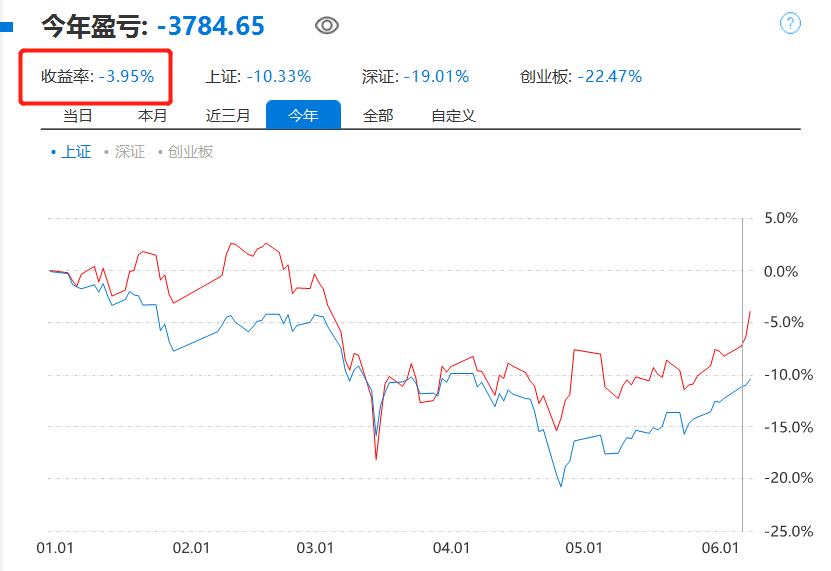Click the 上证 -10.33% statistic
831x571 pixels.
click(258, 76)
